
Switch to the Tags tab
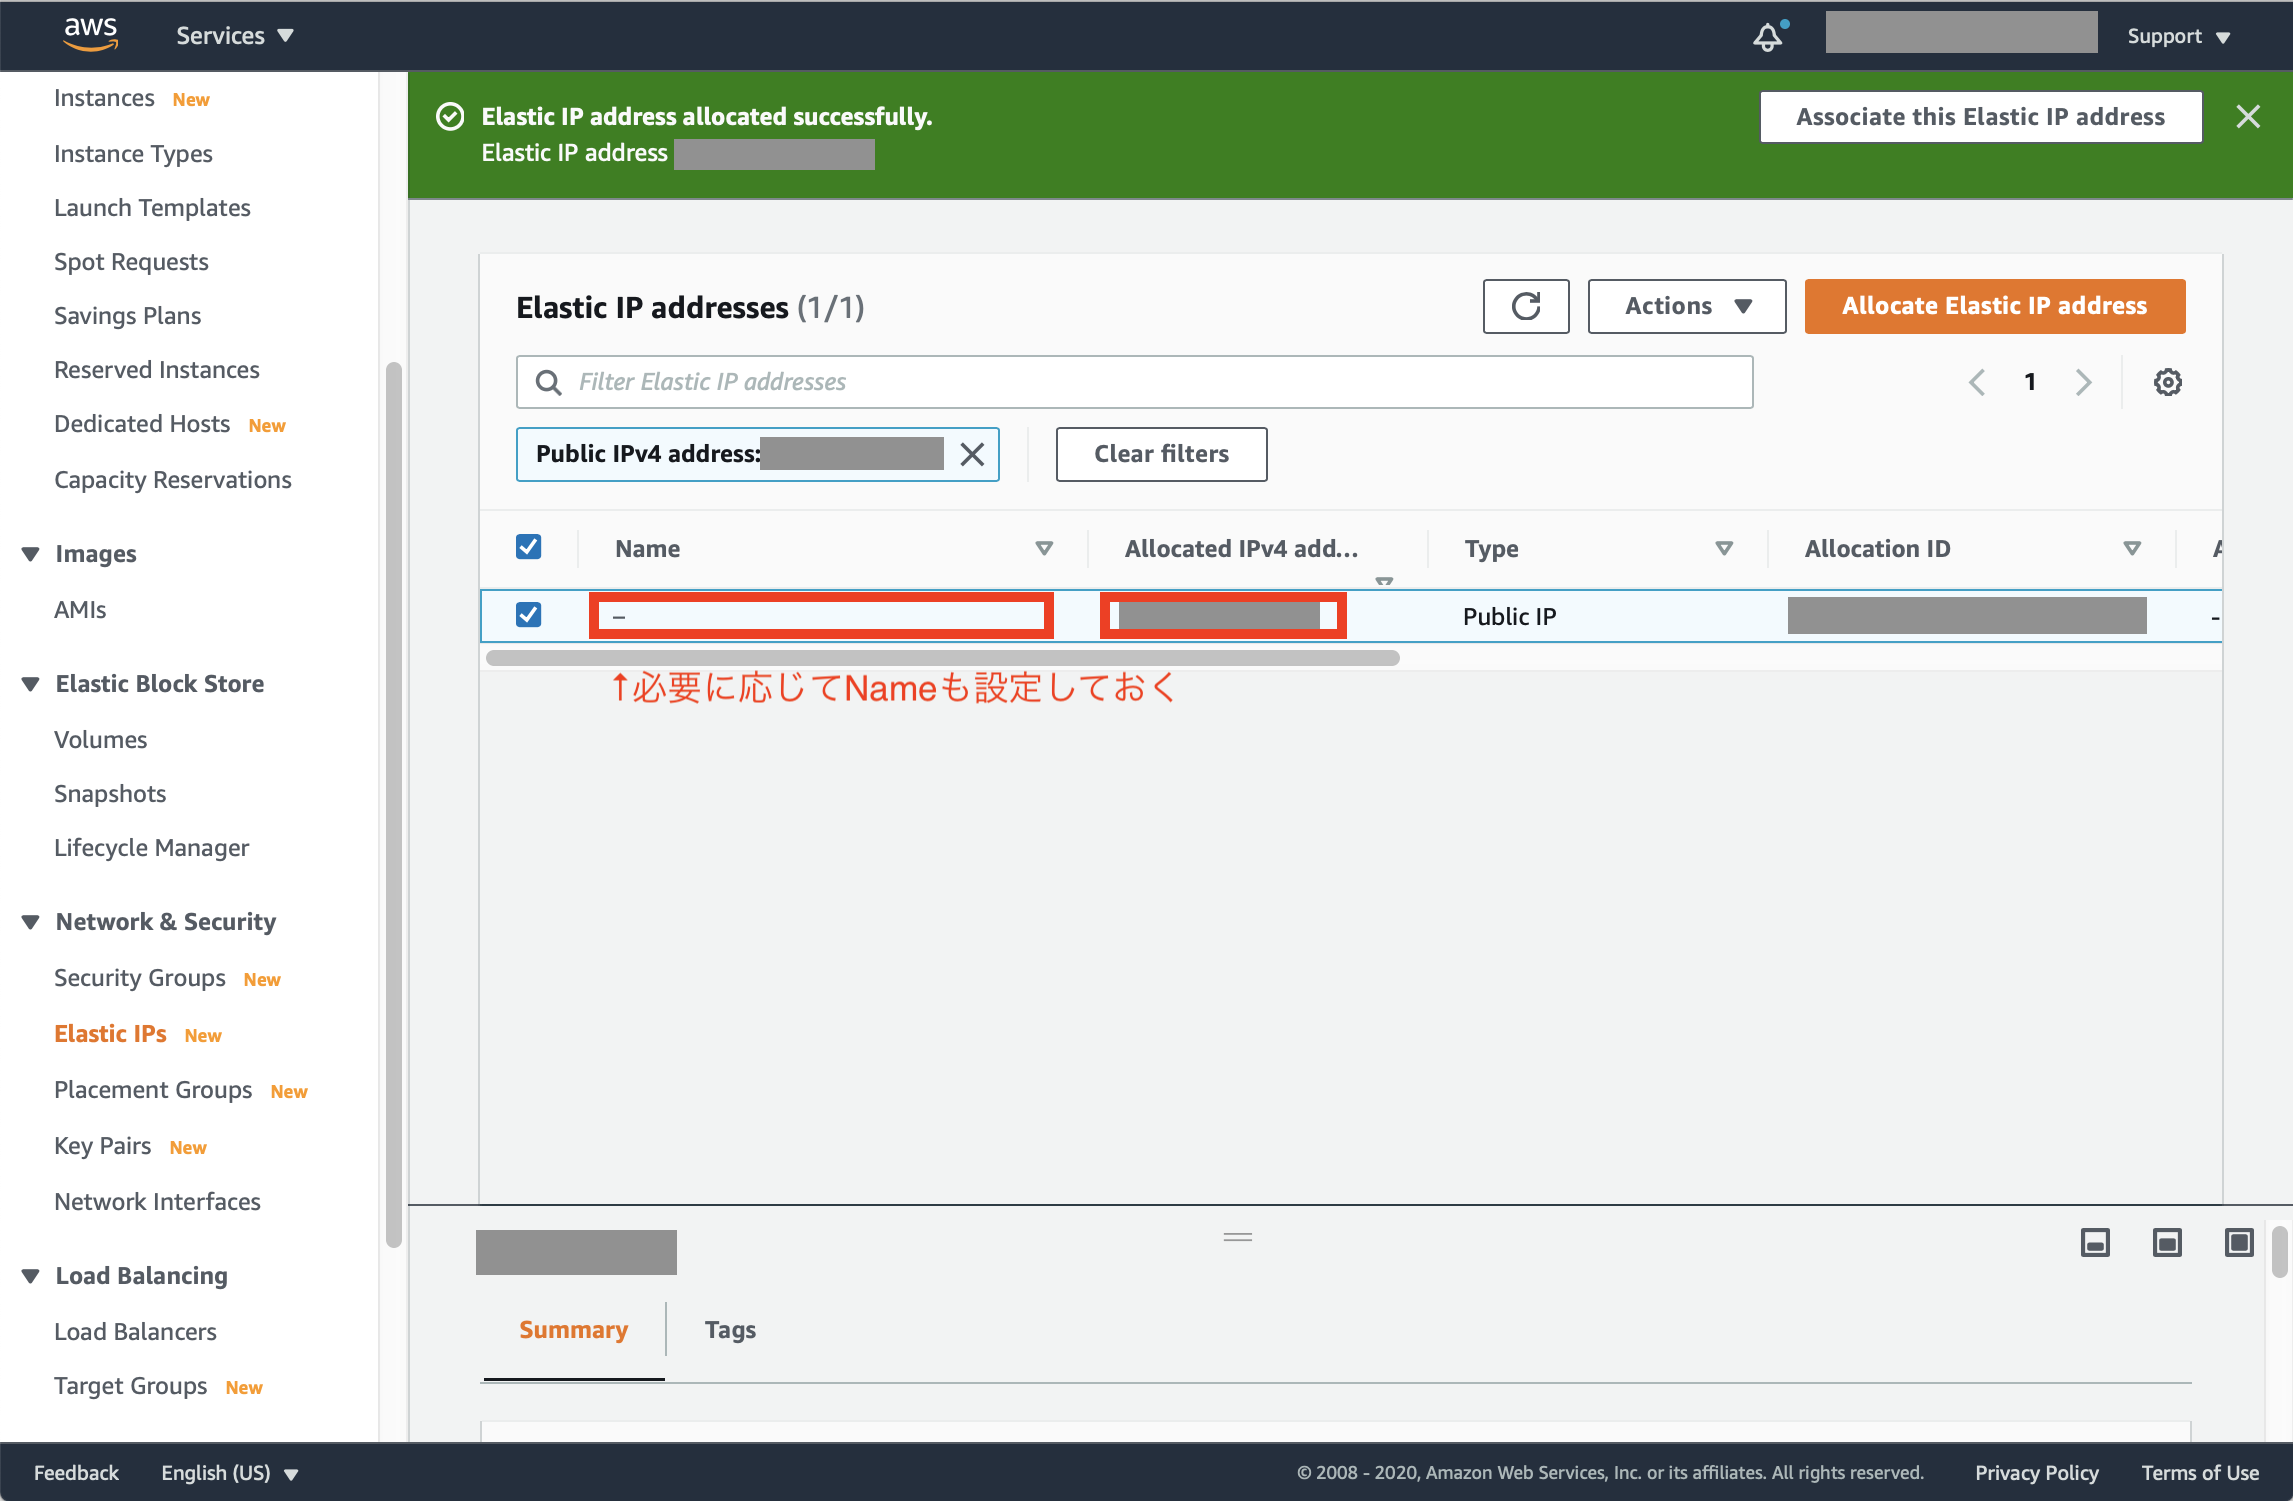tap(730, 1330)
